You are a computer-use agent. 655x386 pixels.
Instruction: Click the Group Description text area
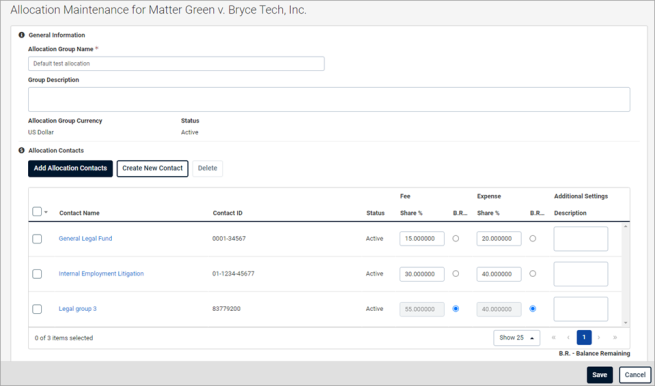(329, 99)
